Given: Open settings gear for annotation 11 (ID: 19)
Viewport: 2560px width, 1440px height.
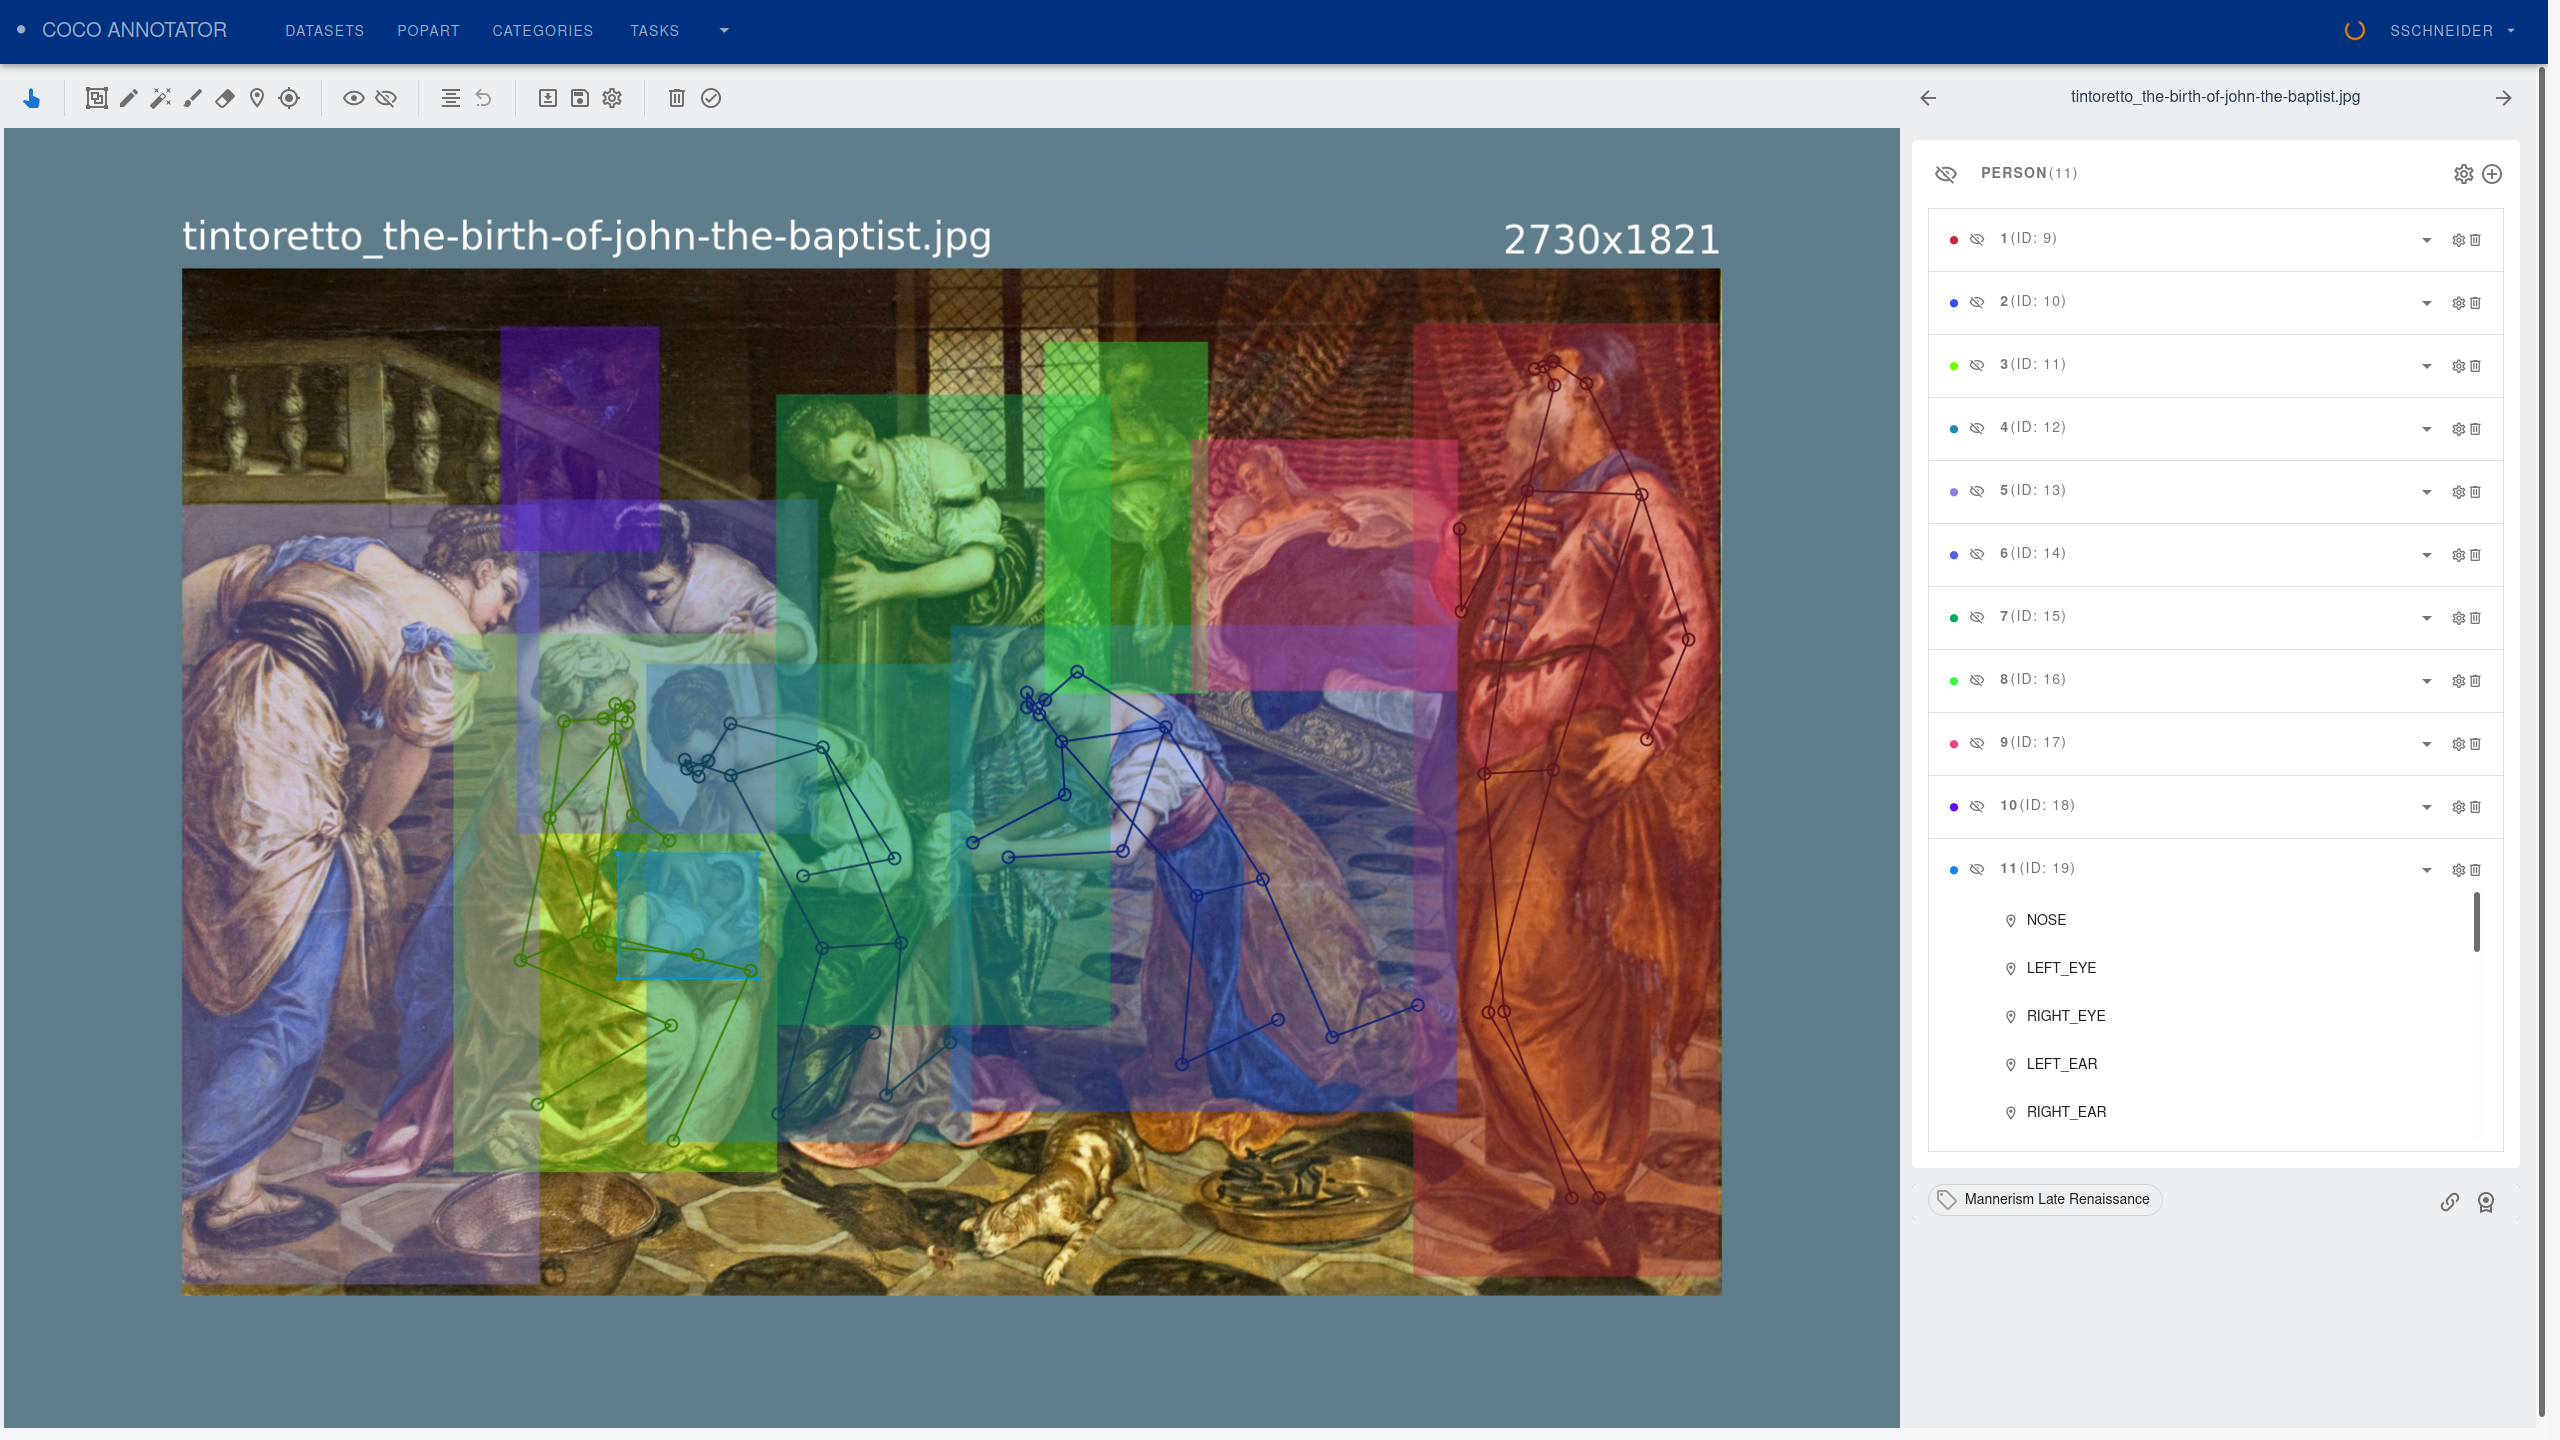Looking at the screenshot, I should 2459,870.
